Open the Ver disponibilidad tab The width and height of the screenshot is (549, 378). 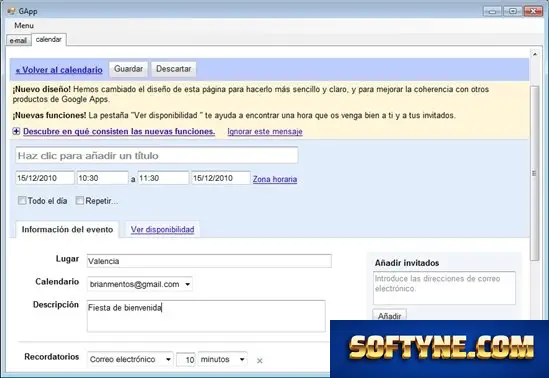162,230
